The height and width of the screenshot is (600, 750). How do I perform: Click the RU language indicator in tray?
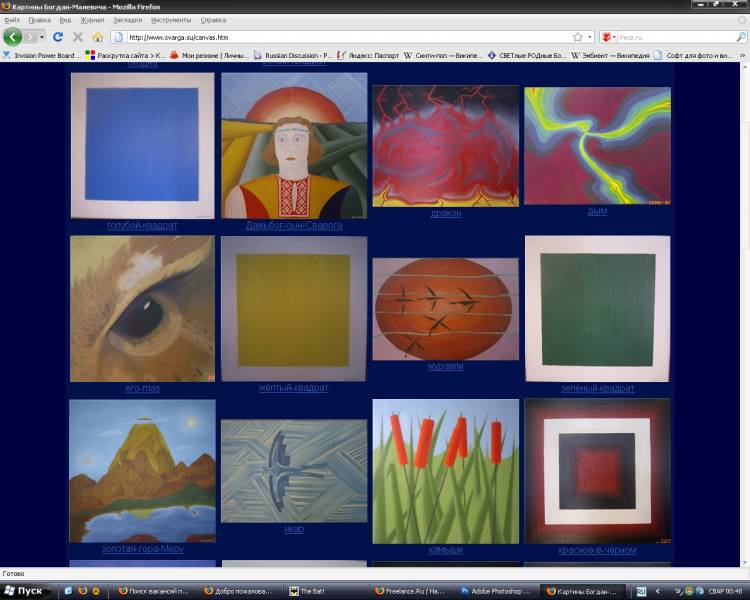(641, 591)
